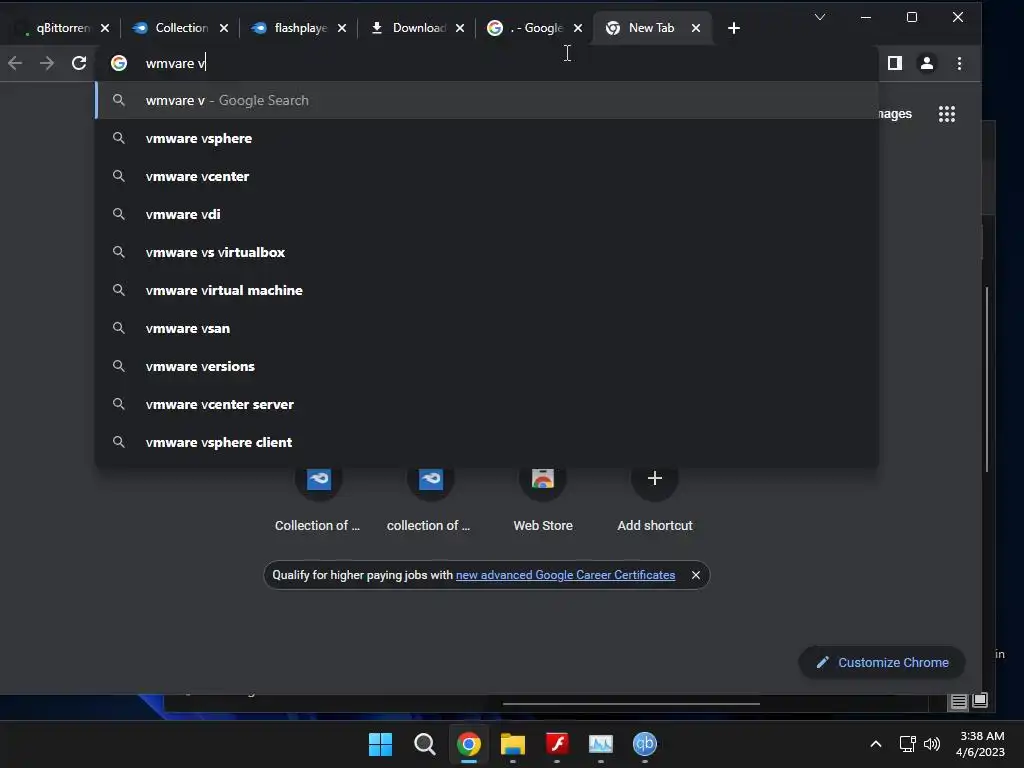Choose the vmware vsan suggestion

pyautogui.click(x=487, y=328)
